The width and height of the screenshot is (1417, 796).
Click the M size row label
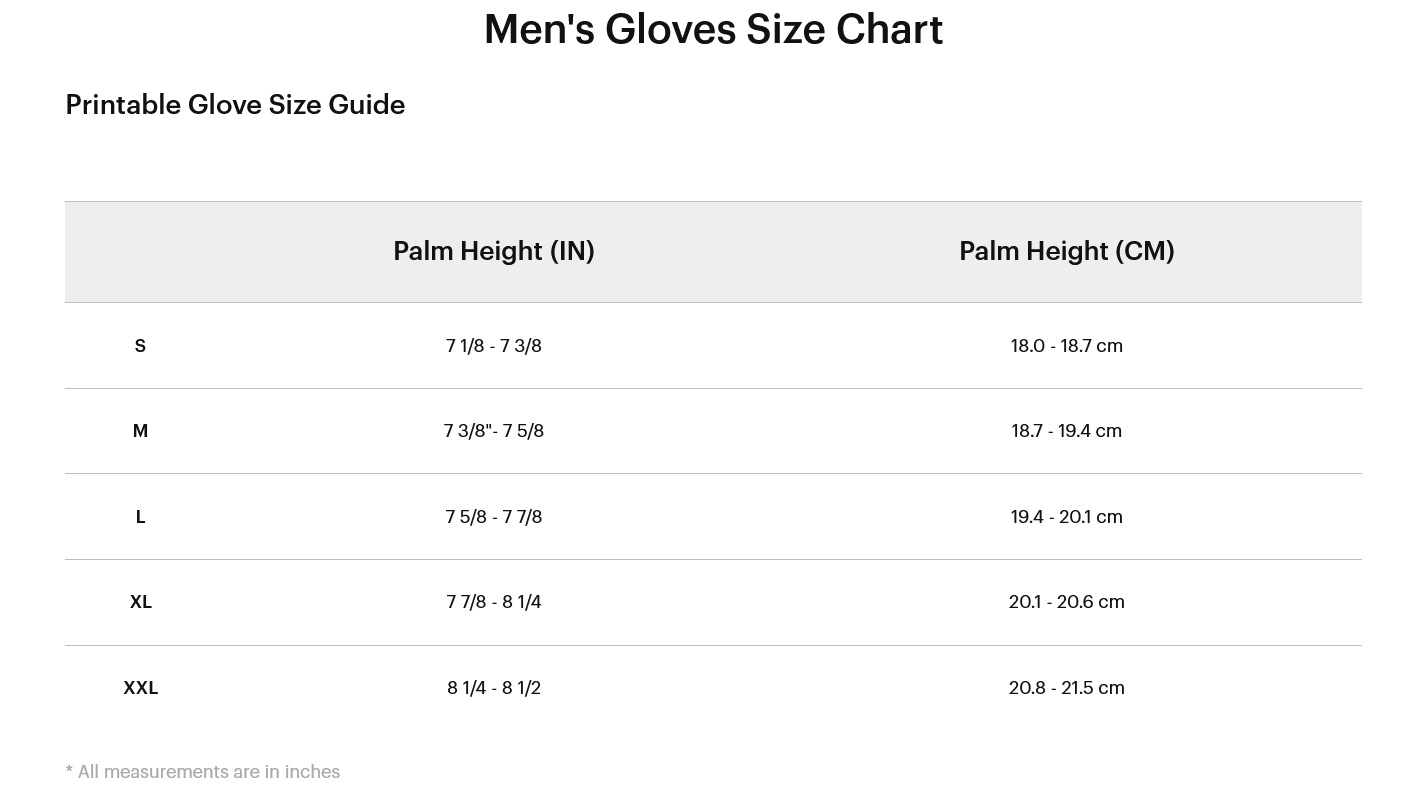[140, 431]
